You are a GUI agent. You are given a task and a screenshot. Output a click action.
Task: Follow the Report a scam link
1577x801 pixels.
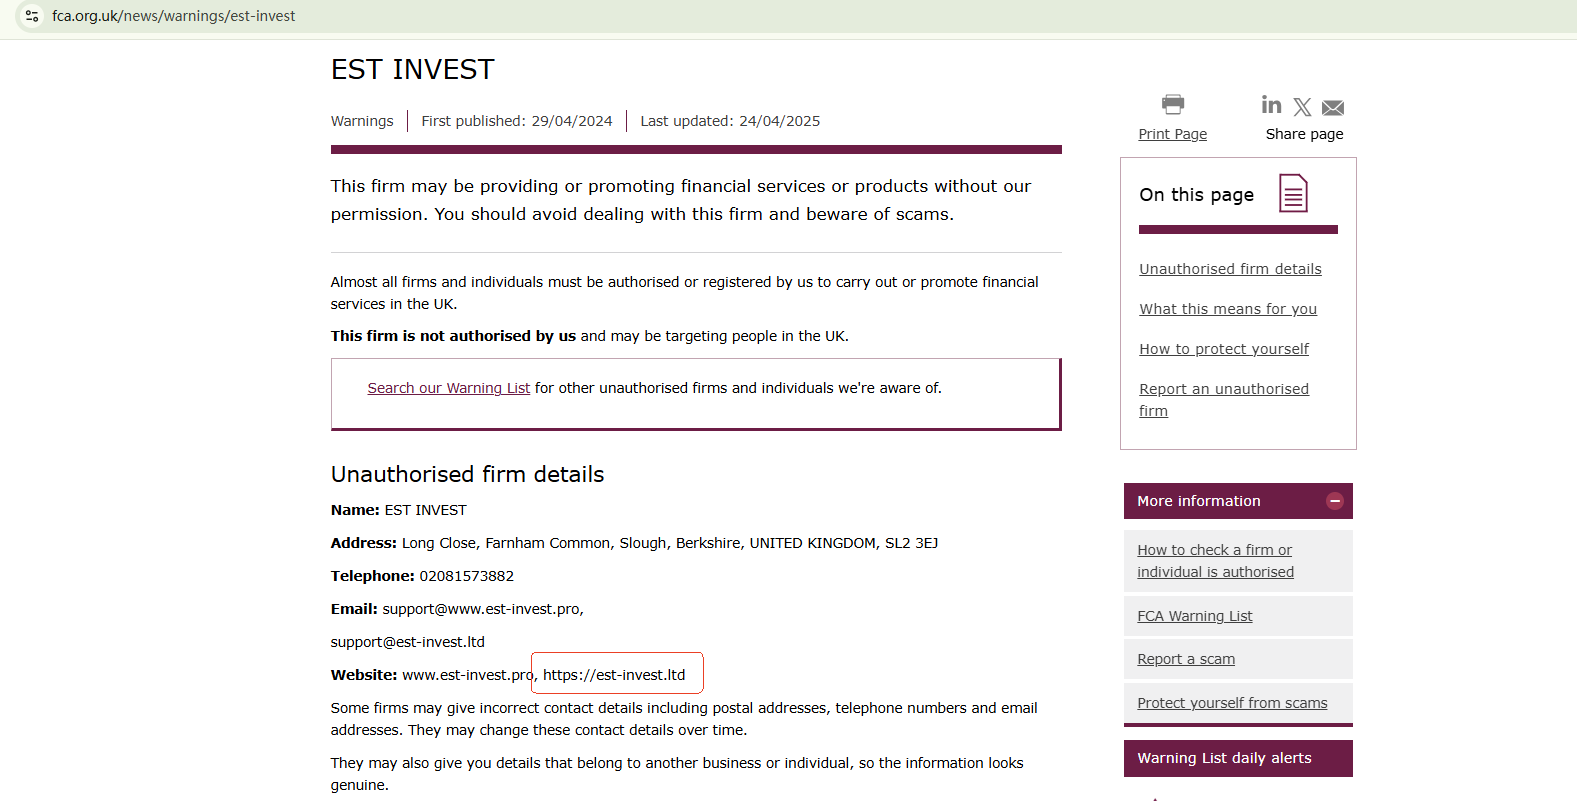coord(1186,659)
